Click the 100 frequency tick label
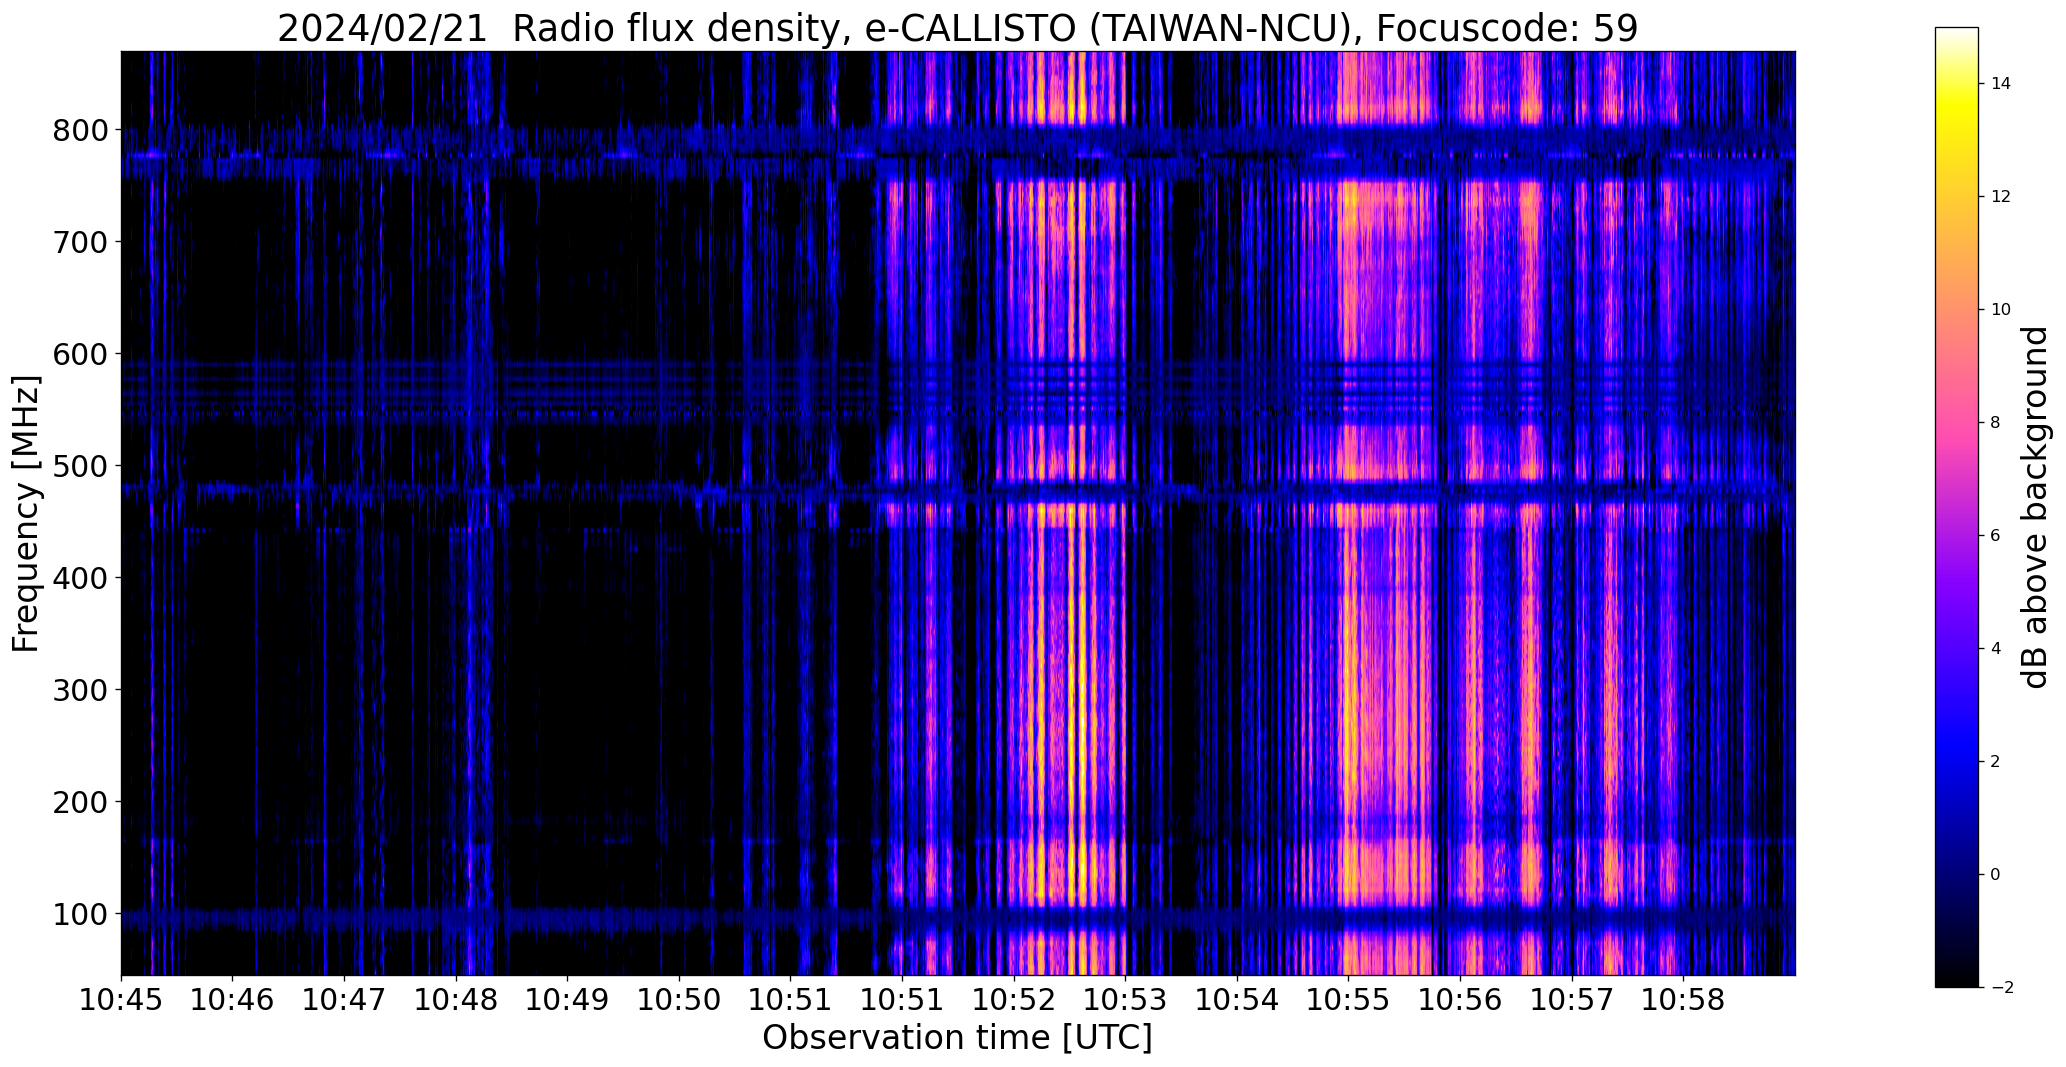Image resolution: width=2066 pixels, height=1067 pixels. pos(79,914)
